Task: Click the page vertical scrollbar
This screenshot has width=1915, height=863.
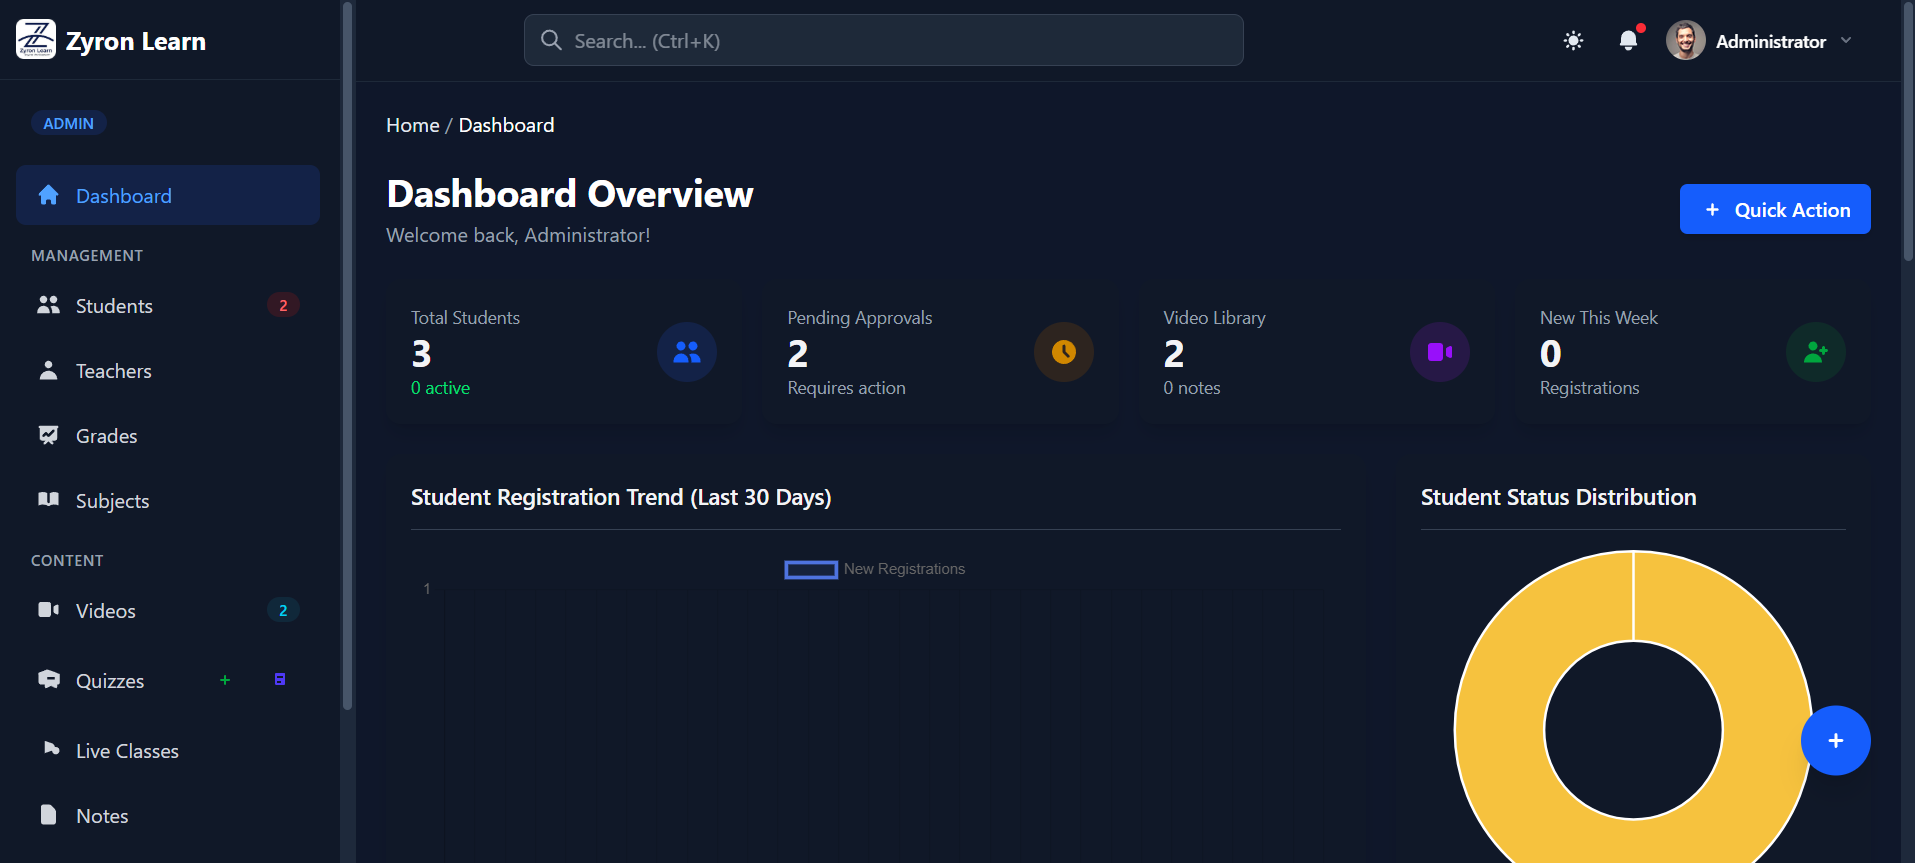Action: coord(1908,130)
